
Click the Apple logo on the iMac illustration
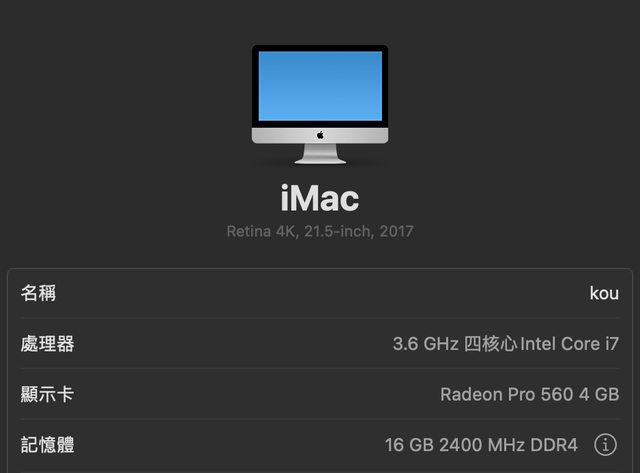click(x=320, y=134)
